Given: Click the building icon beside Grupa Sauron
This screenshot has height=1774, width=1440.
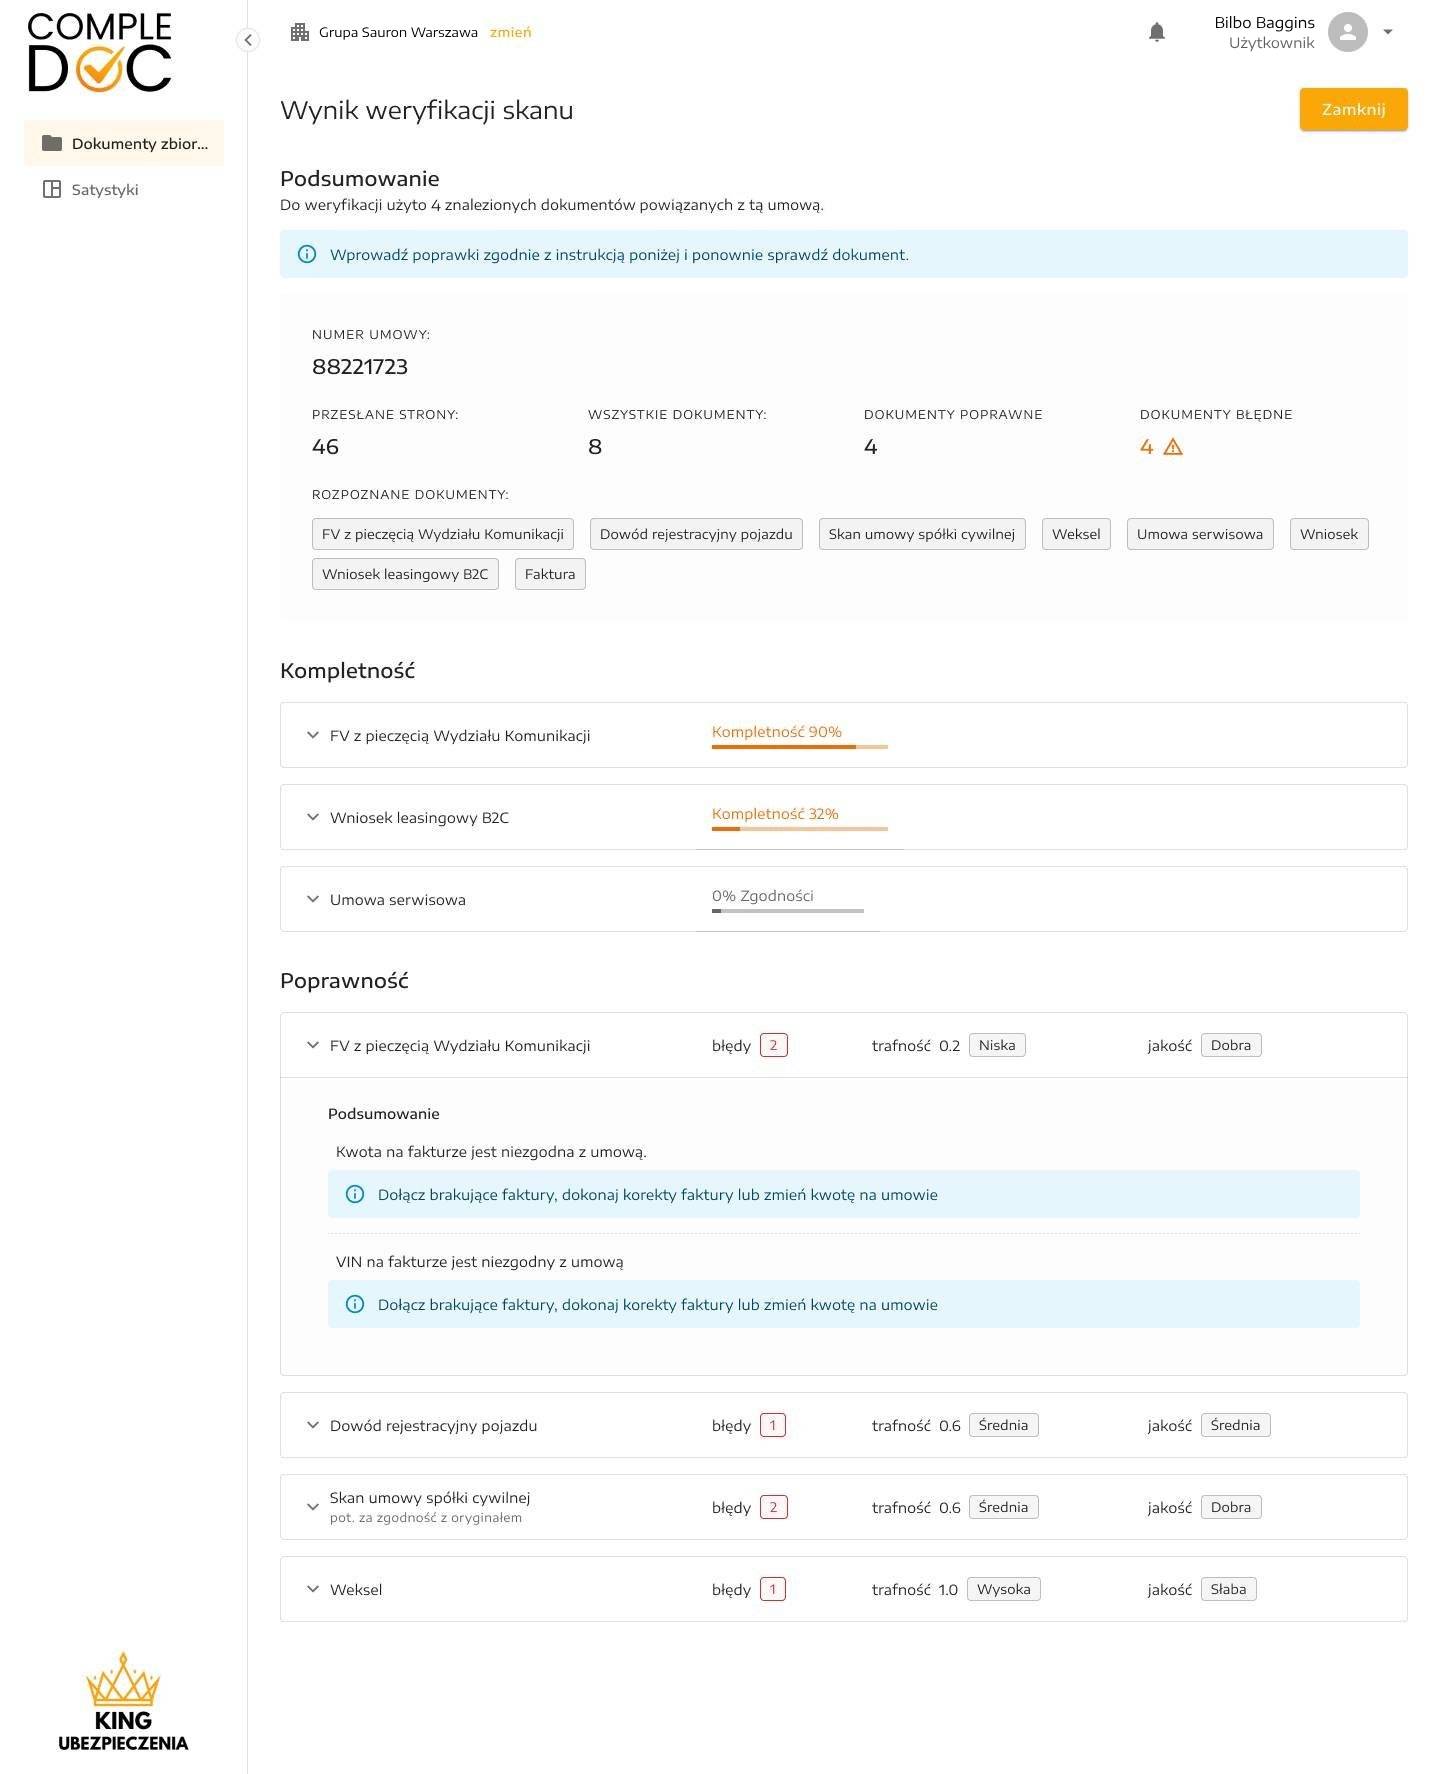Looking at the screenshot, I should tap(299, 33).
